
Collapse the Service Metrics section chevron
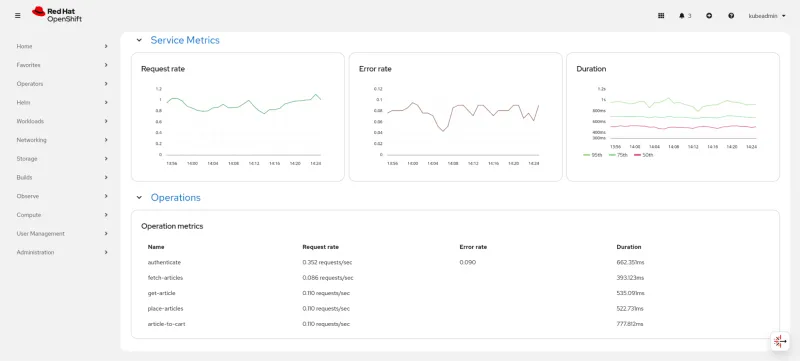coord(139,40)
